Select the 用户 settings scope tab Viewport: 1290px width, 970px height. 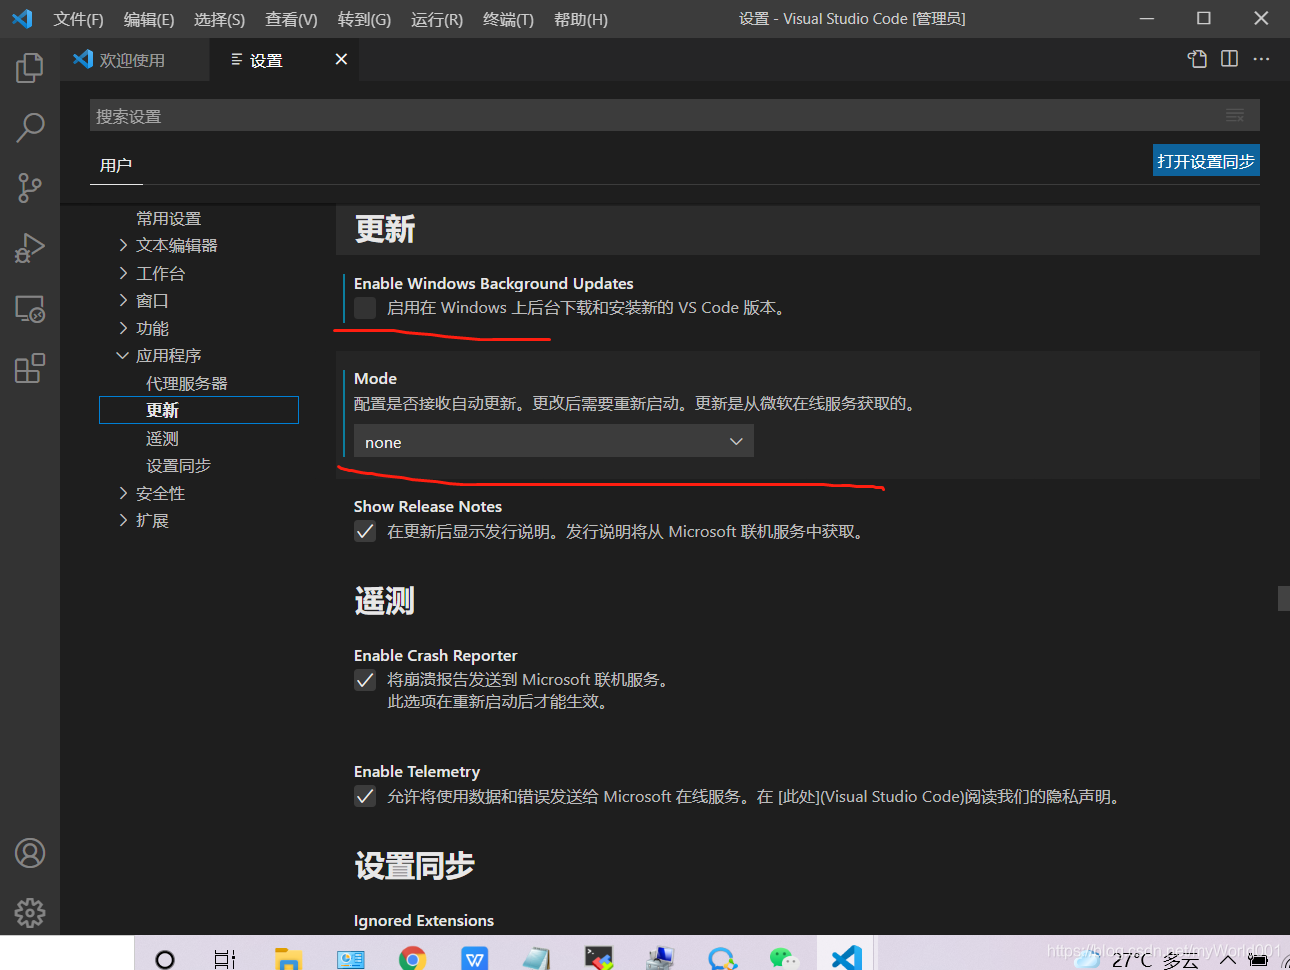pyautogui.click(x=116, y=165)
